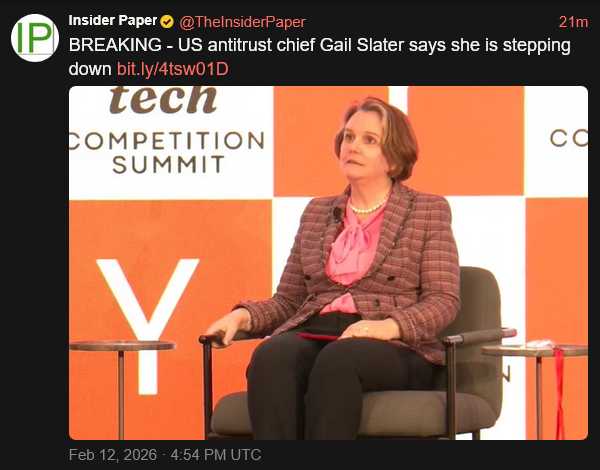Click the partial 'CO' text at the photo's right edge
The image size is (600, 470).
click(568, 139)
